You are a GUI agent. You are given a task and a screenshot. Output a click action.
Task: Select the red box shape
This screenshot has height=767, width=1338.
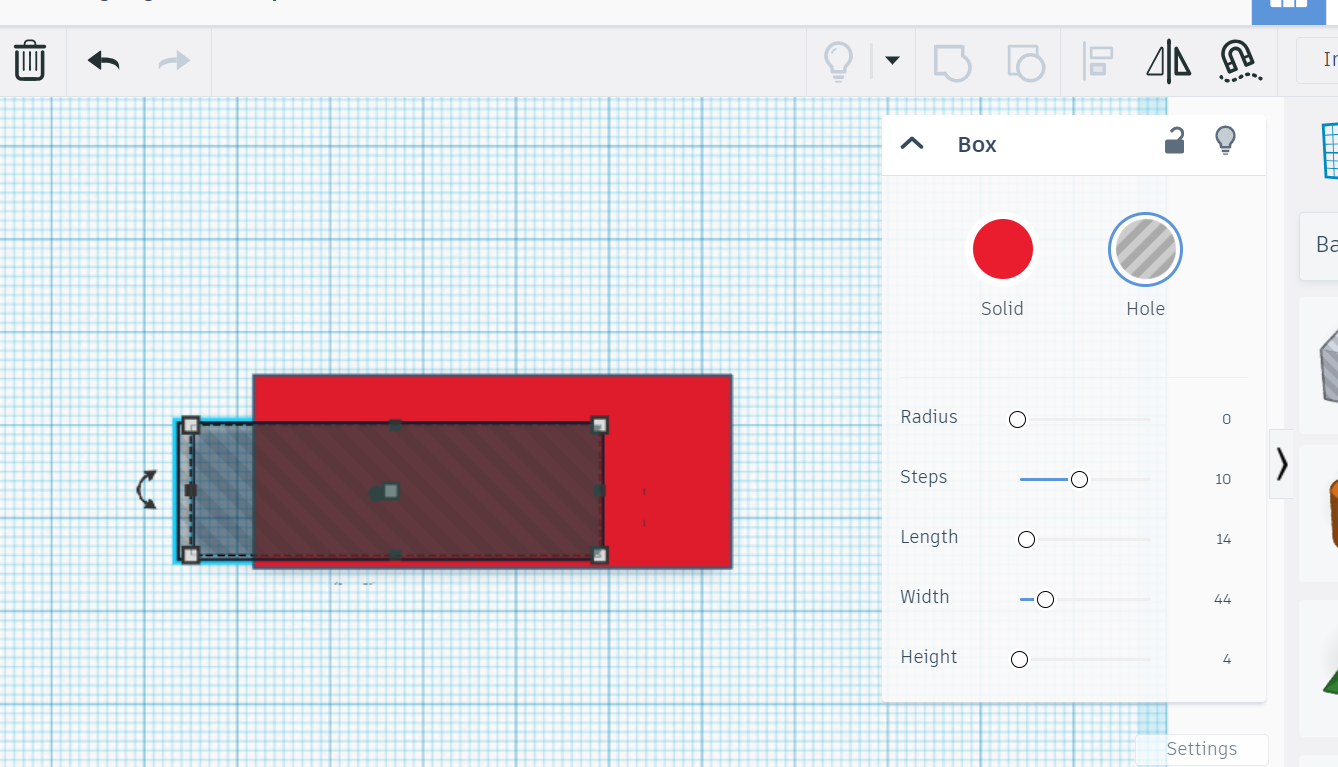pos(668,470)
